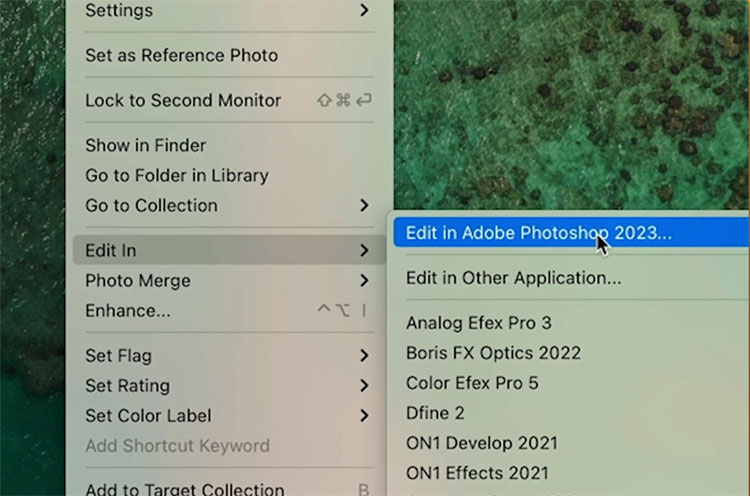750x496 pixels.
Task: Open the Edit In submenu
Action: tap(230, 250)
